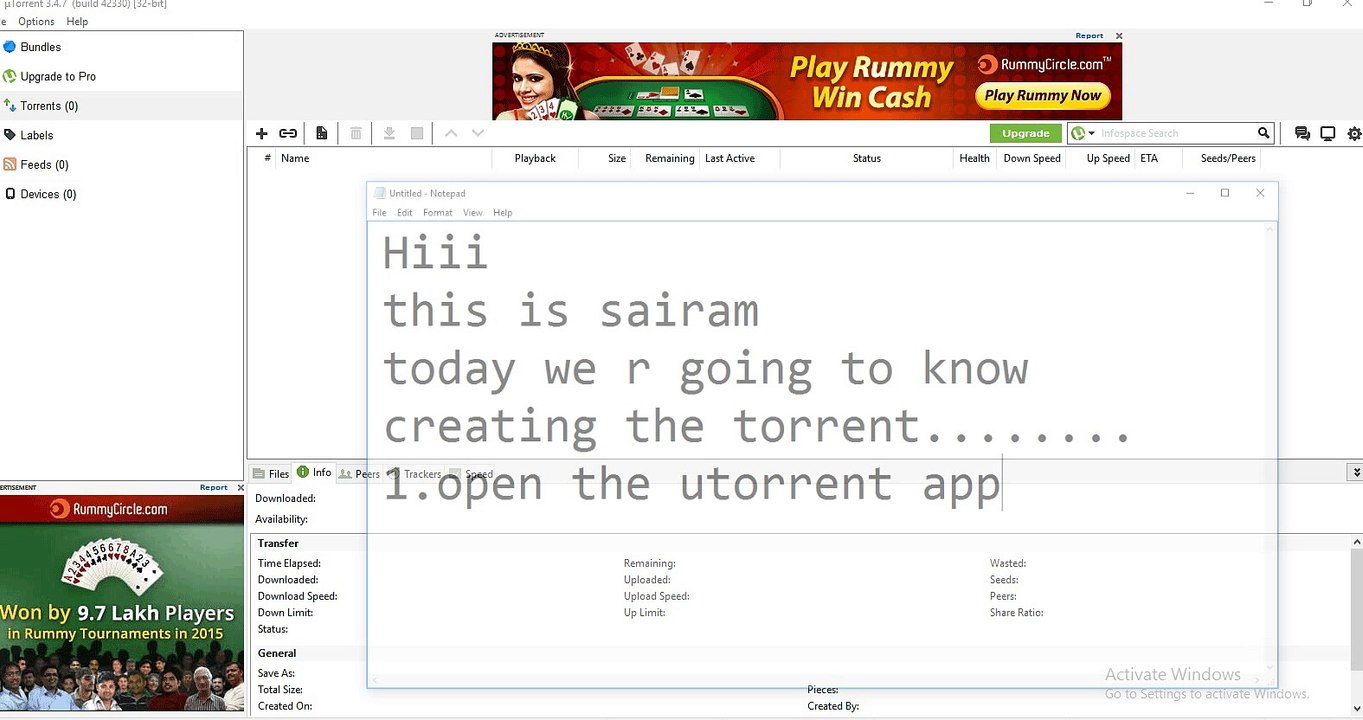This screenshot has width=1363, height=720.
Task: Click the Remove torrent trash icon
Action: [x=356, y=133]
